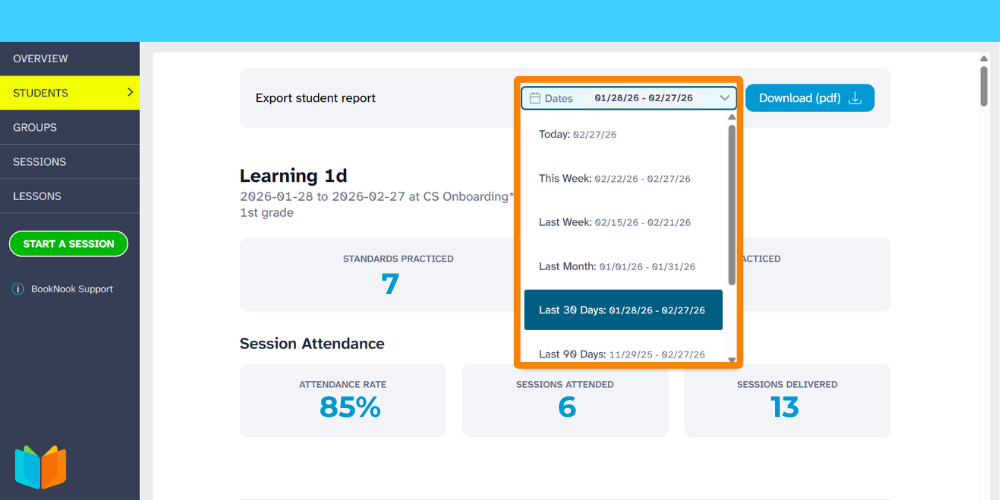
Task: Choose Last Week date range option
Action: pyautogui.click(x=623, y=223)
